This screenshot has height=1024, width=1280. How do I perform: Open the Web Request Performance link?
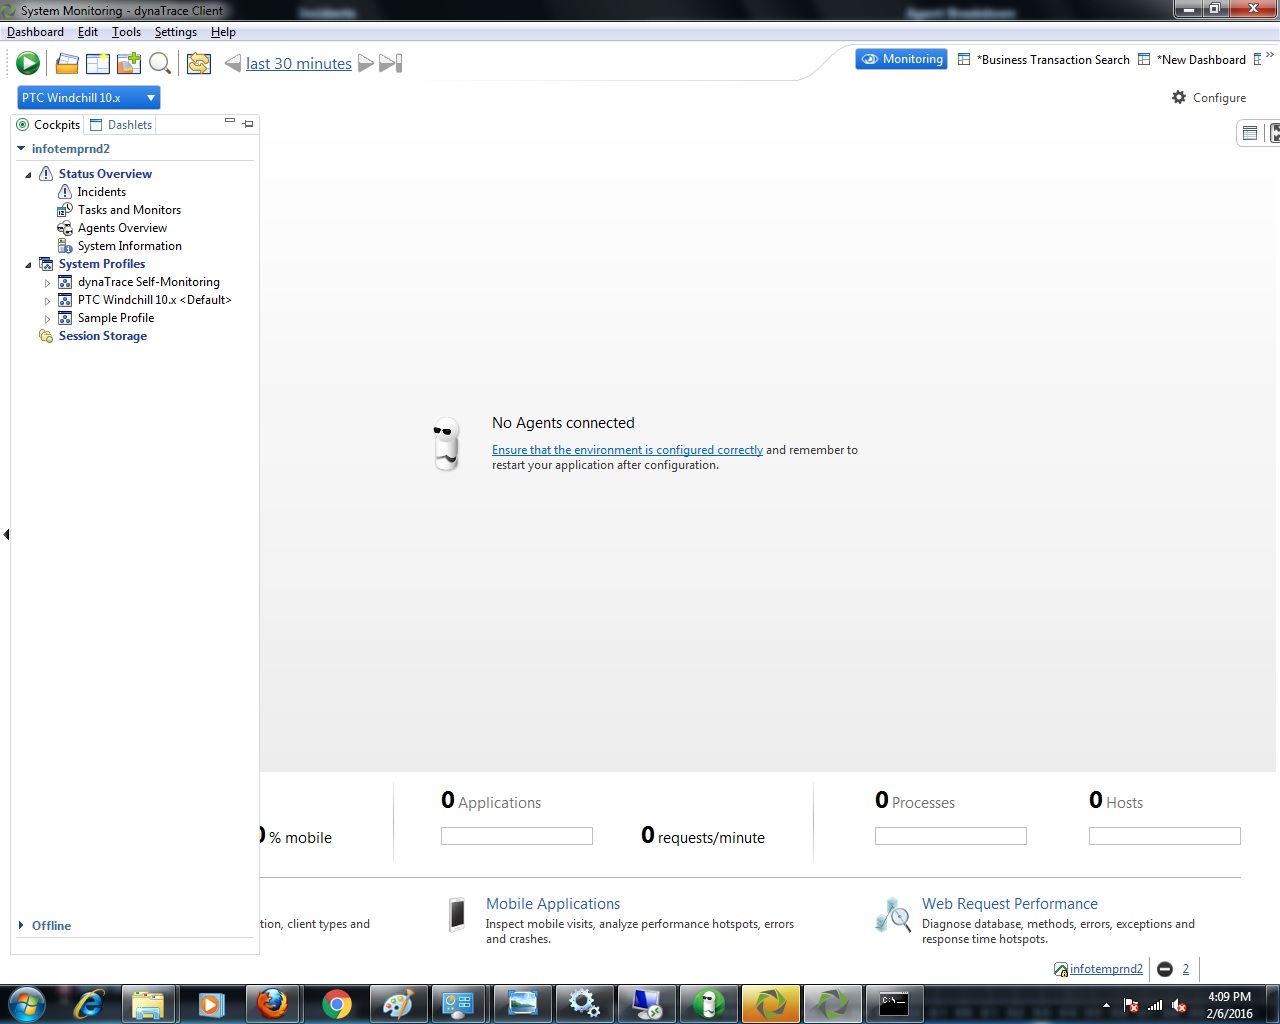1010,904
